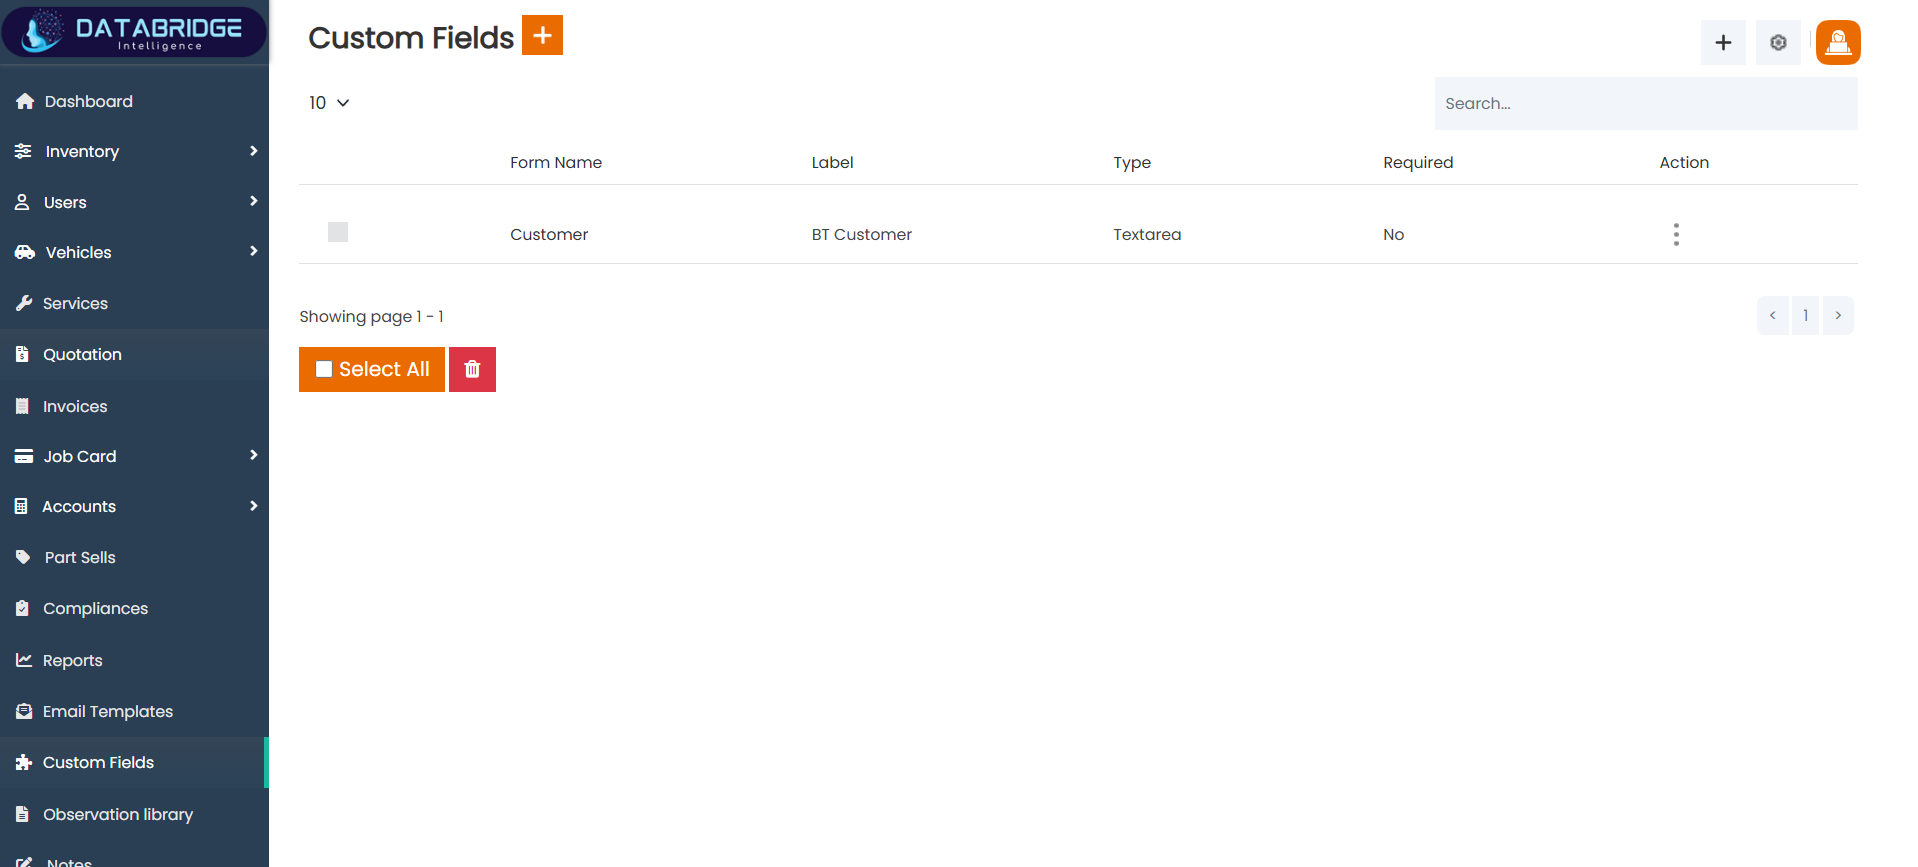Open the rows-per-page dropdown showing 10
Image resolution: width=1918 pixels, height=867 pixels.
329,103
